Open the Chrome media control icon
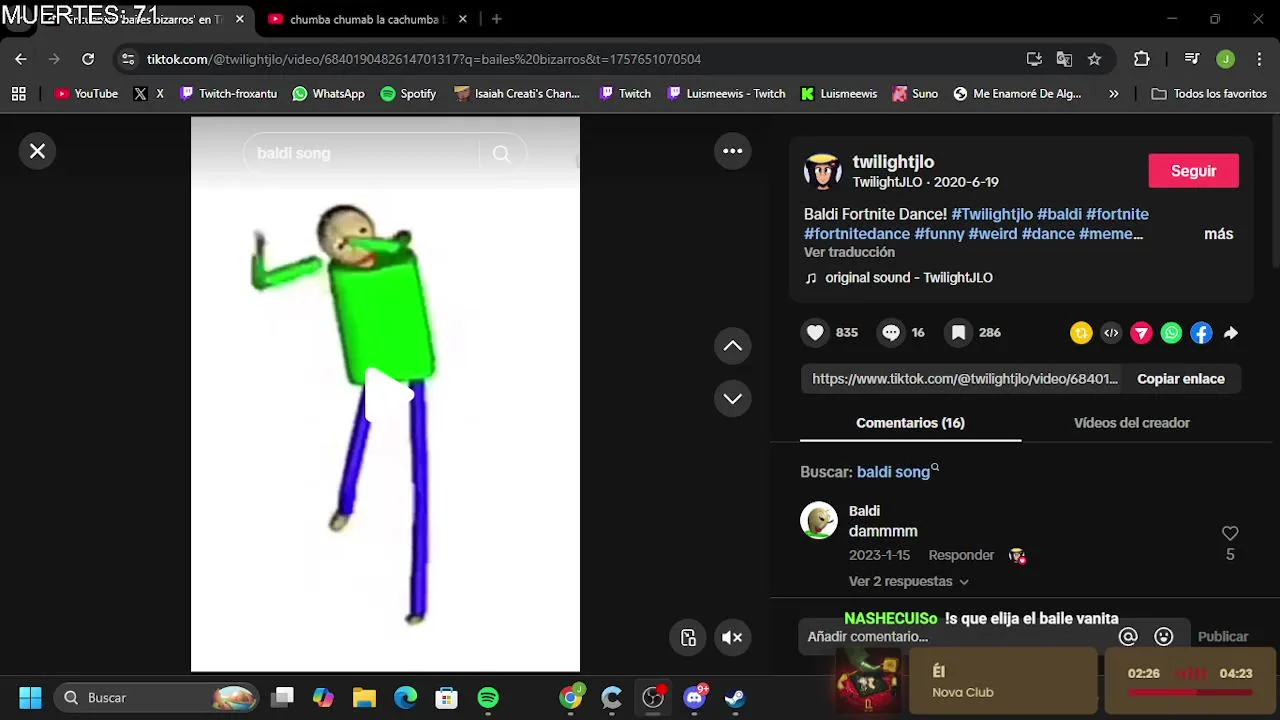 1192,59
